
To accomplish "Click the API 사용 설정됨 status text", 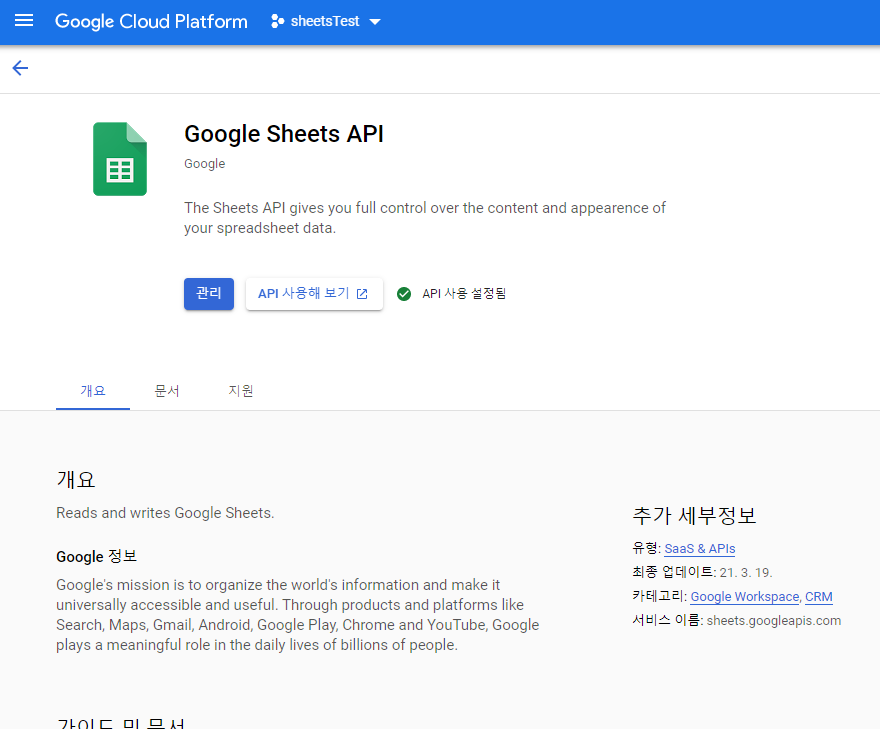I will click(464, 294).
